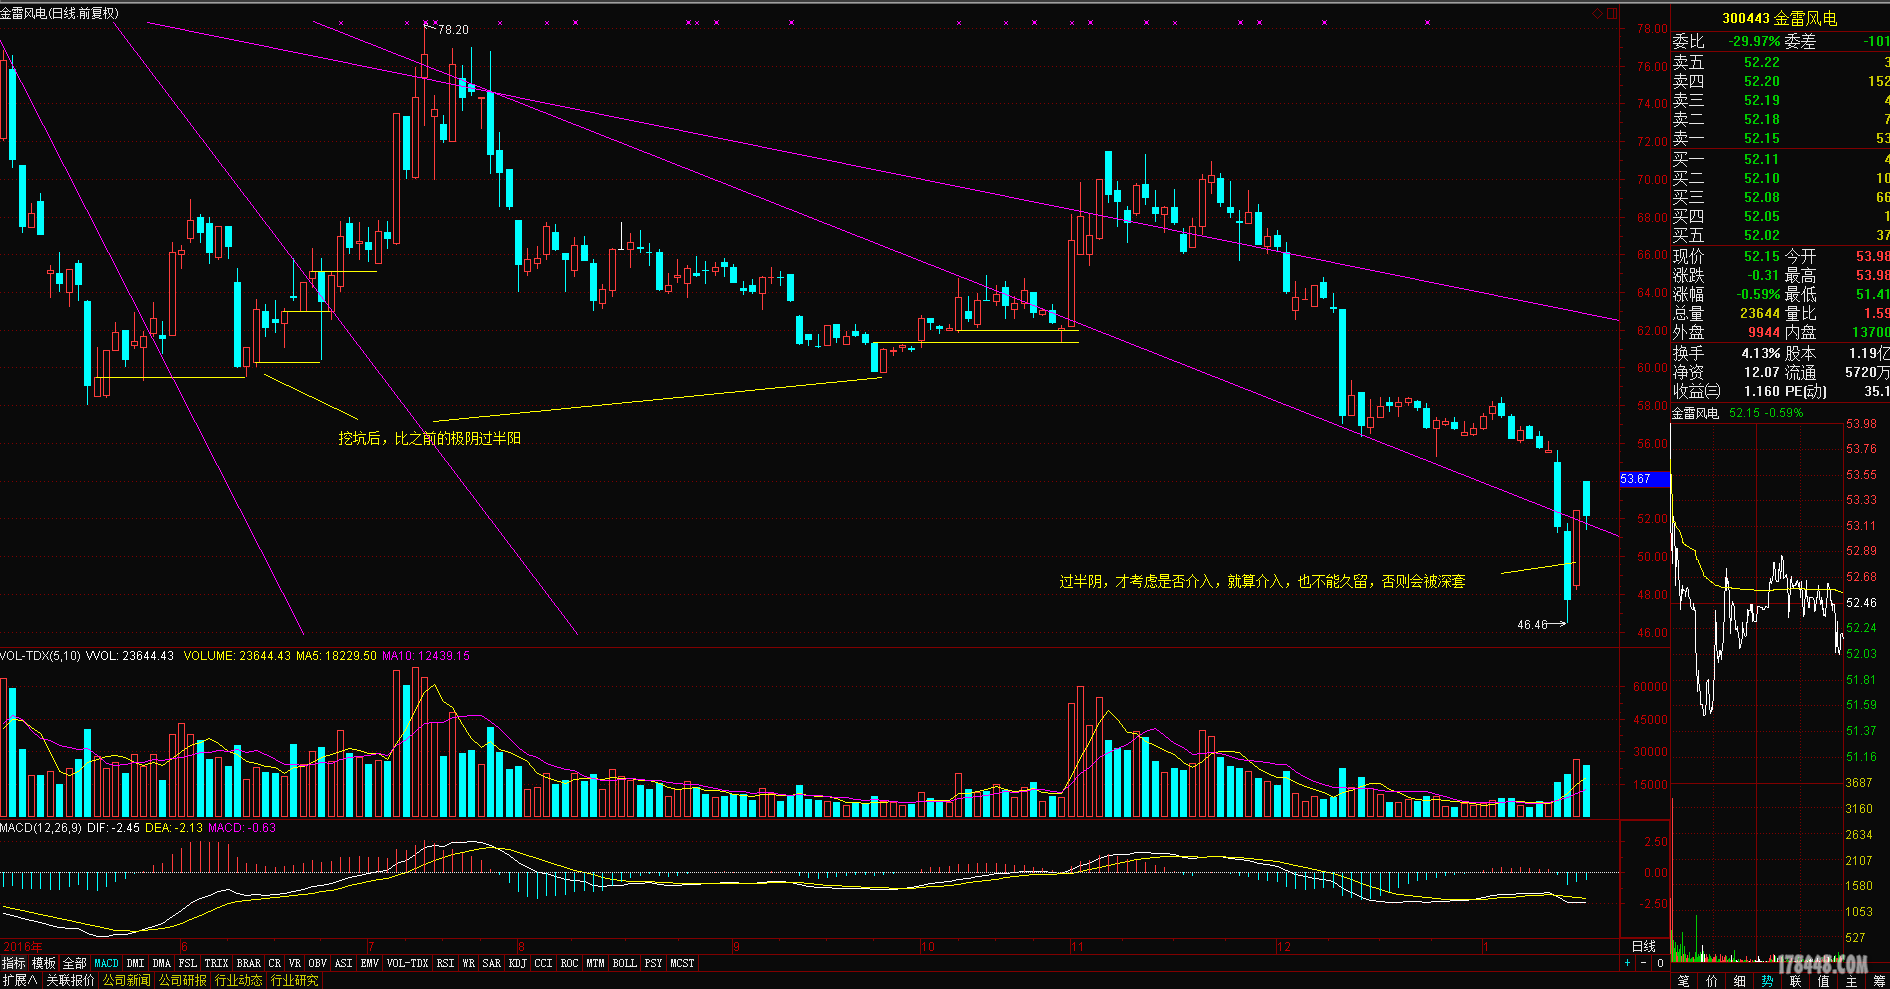The image size is (1890, 989).
Task: Click the 46.46 low price marker
Action: pyautogui.click(x=1532, y=625)
